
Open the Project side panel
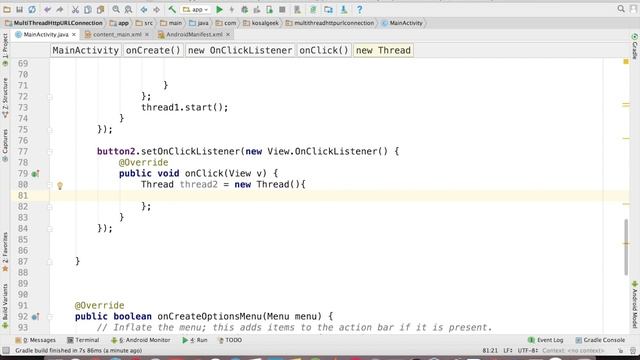click(5, 50)
